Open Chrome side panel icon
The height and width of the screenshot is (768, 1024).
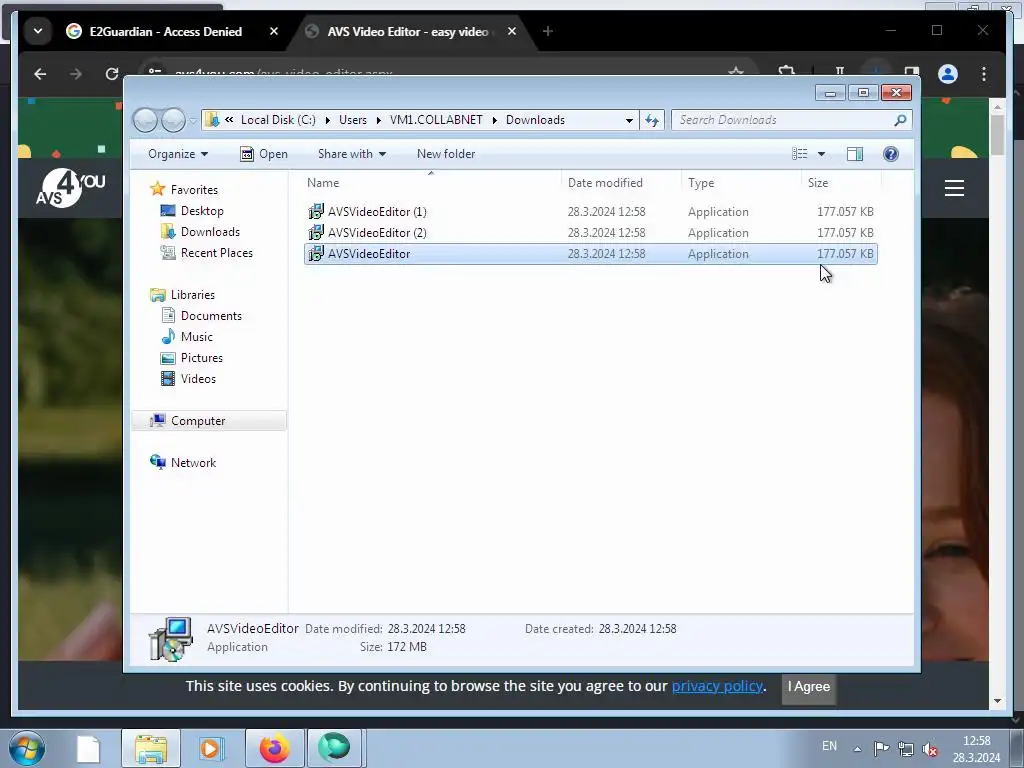coord(912,72)
